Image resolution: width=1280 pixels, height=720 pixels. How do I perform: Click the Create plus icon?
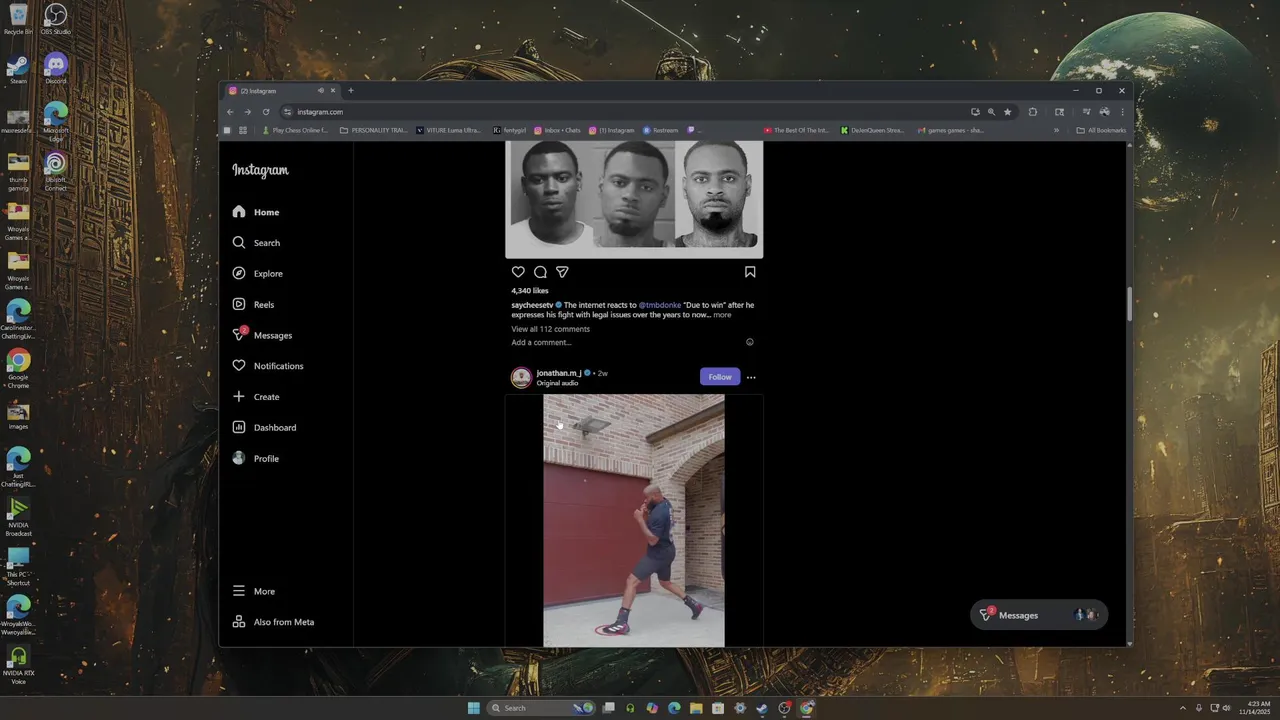(239, 397)
